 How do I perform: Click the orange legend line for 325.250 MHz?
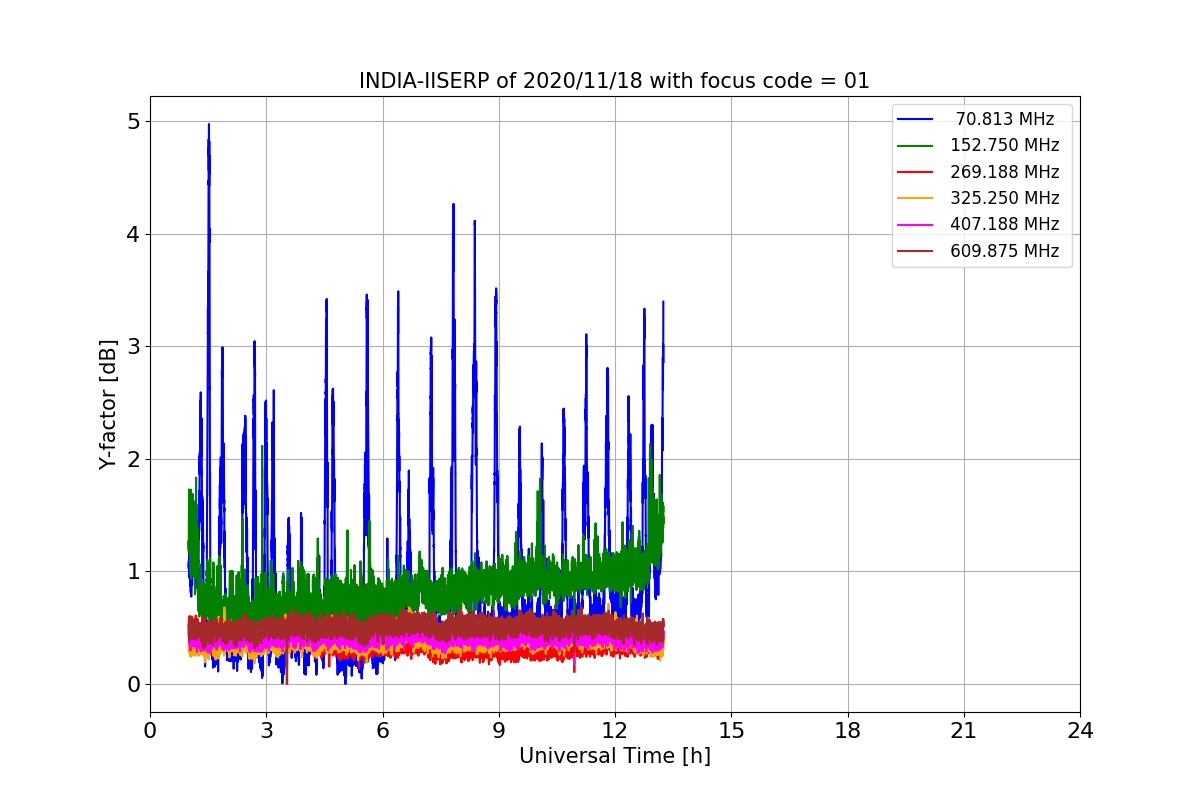point(916,198)
